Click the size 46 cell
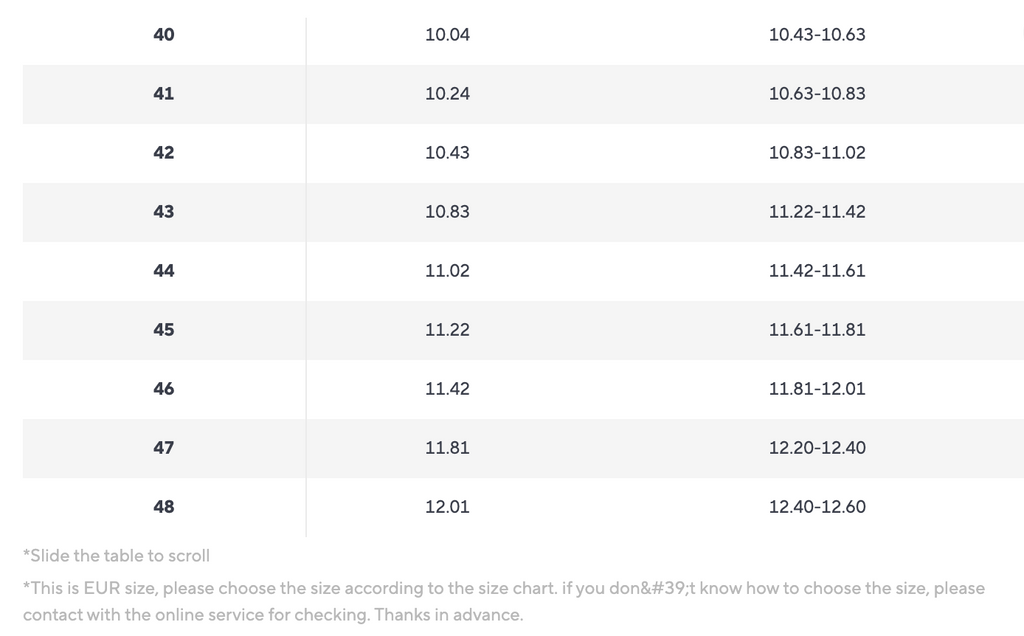The image size is (1024, 636). coord(164,389)
